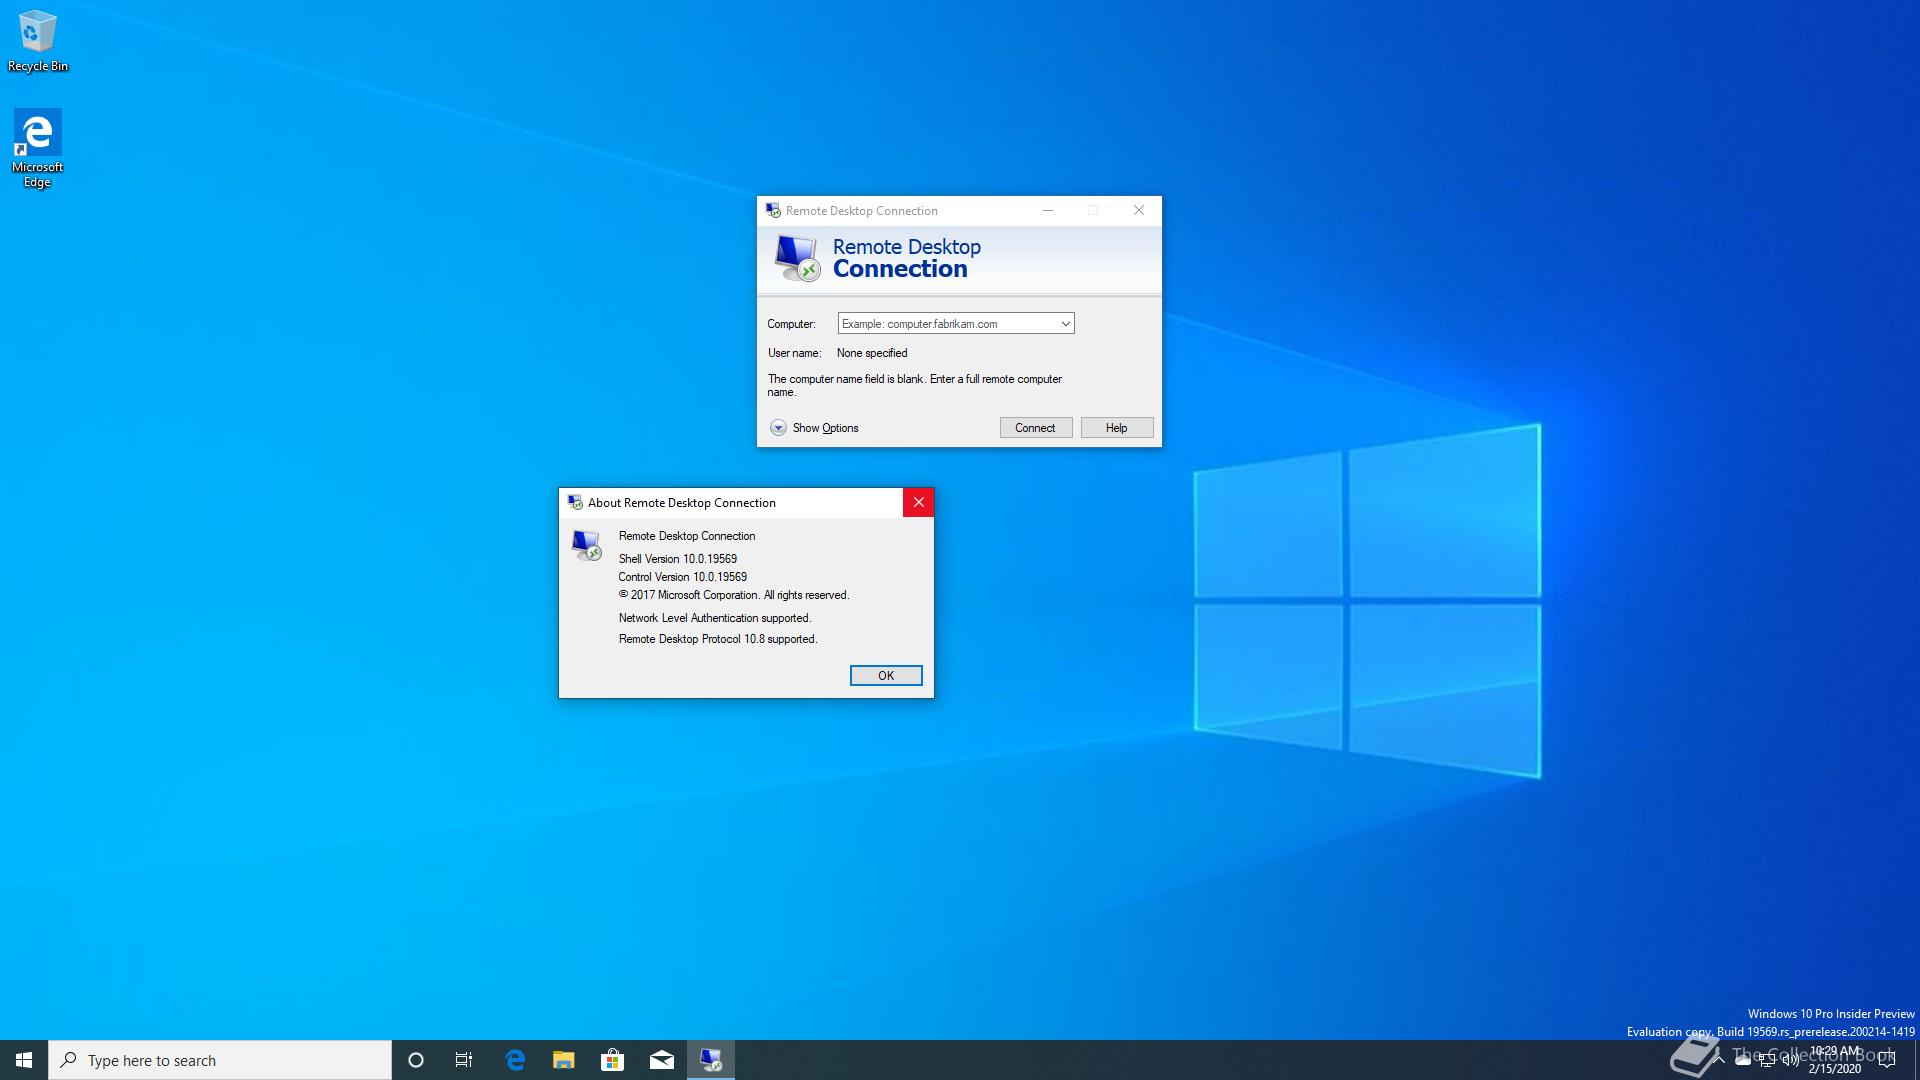Viewport: 1920px width, 1080px height.
Task: Open File Explorer from the taskbar
Action: (564, 1060)
